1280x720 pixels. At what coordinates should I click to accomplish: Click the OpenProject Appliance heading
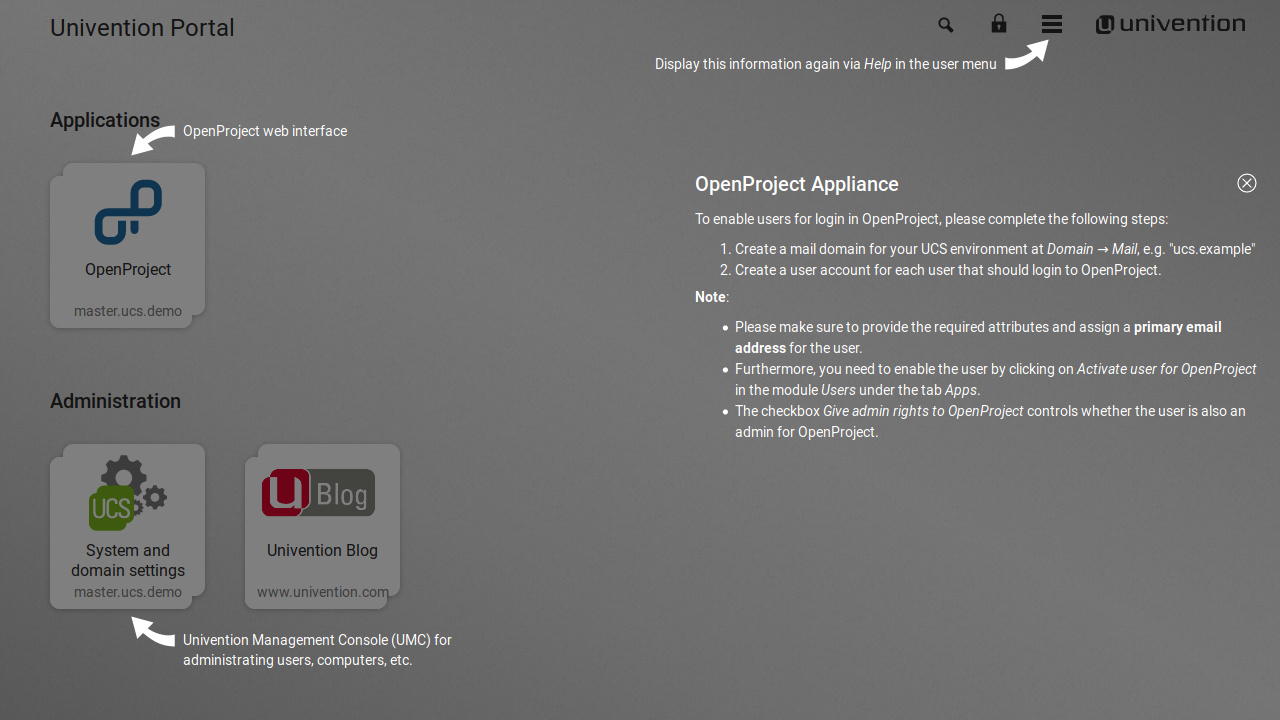click(797, 184)
